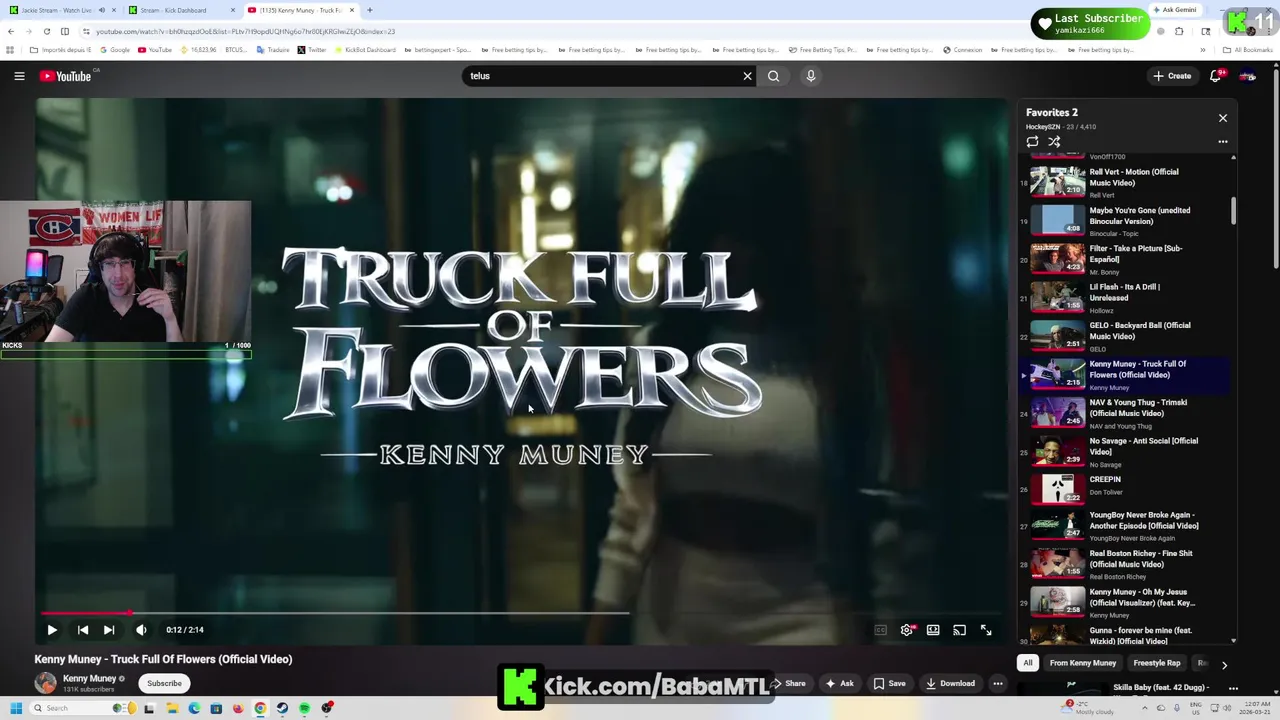The height and width of the screenshot is (720, 1280).
Task: Select Real Boston Richey - Fine Shit
Action: pyautogui.click(x=1125, y=564)
